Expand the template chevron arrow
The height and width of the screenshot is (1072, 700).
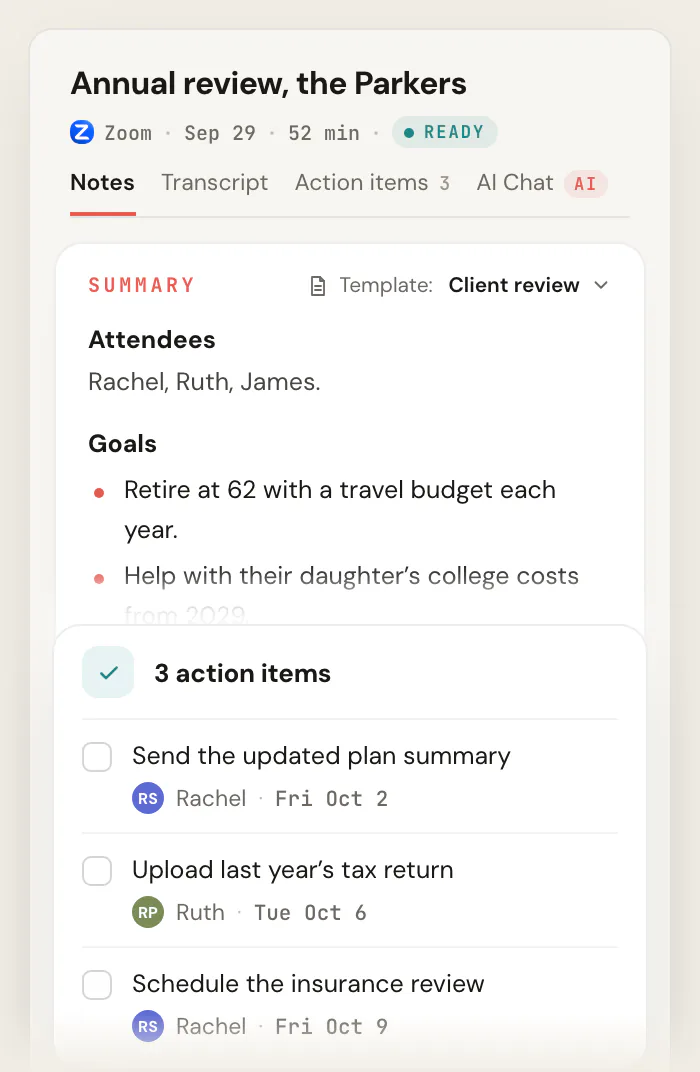601,285
